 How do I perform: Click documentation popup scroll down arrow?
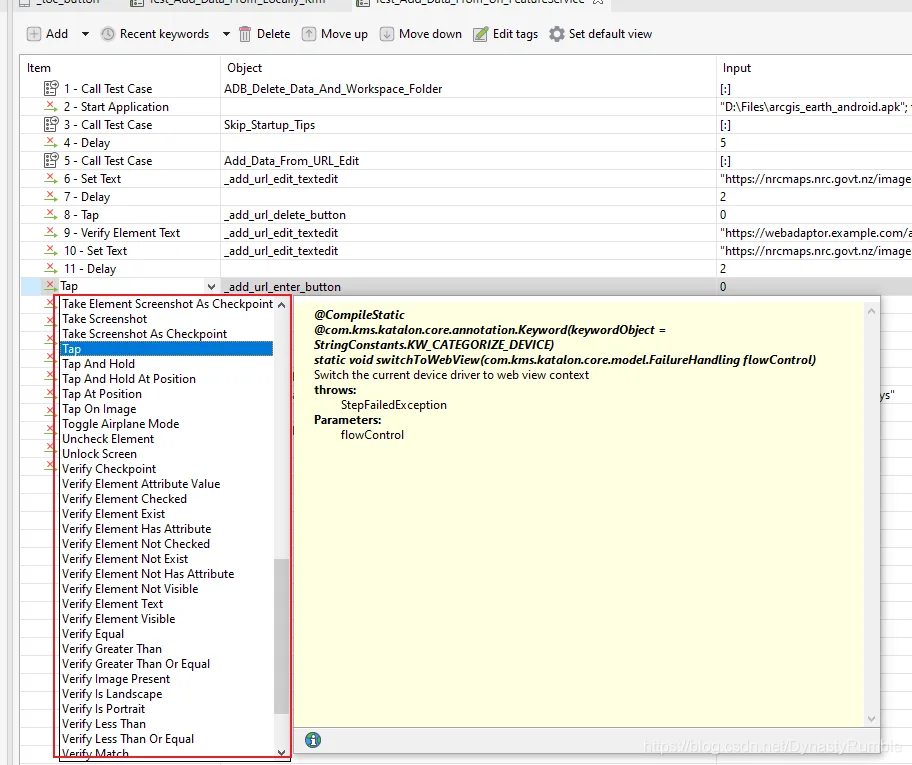coord(871,719)
